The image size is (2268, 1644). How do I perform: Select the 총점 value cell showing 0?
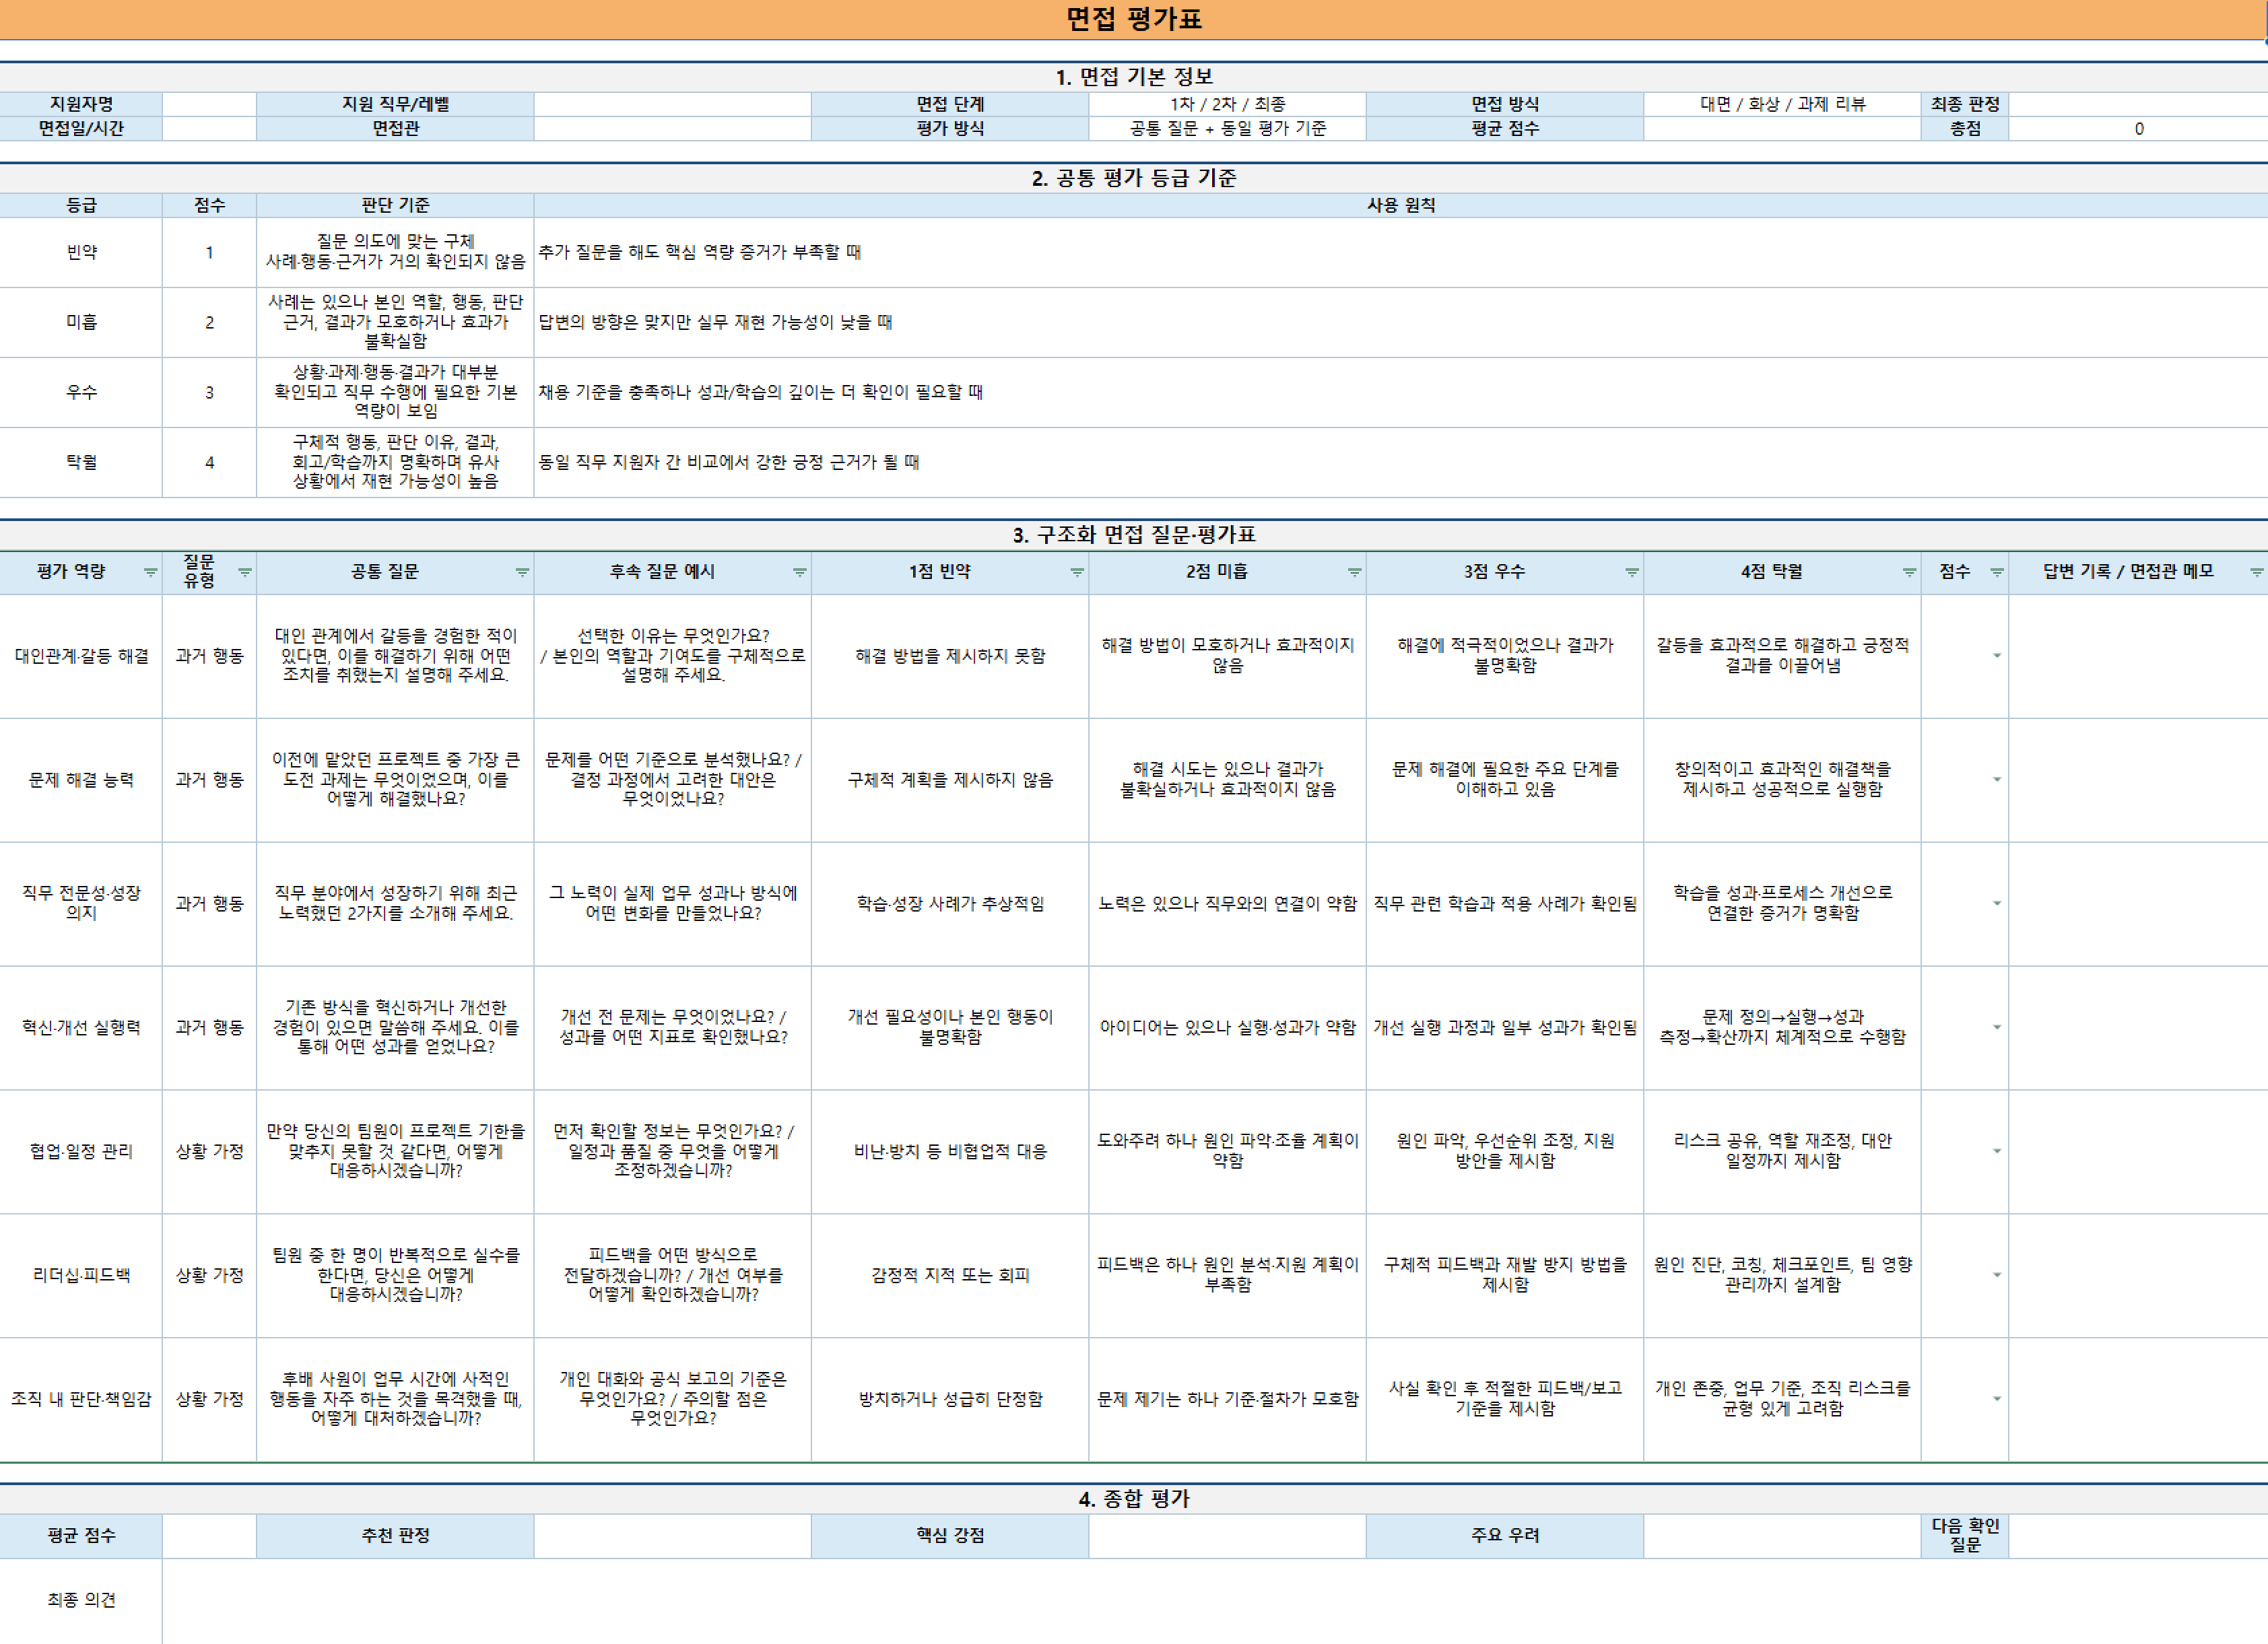(2138, 129)
